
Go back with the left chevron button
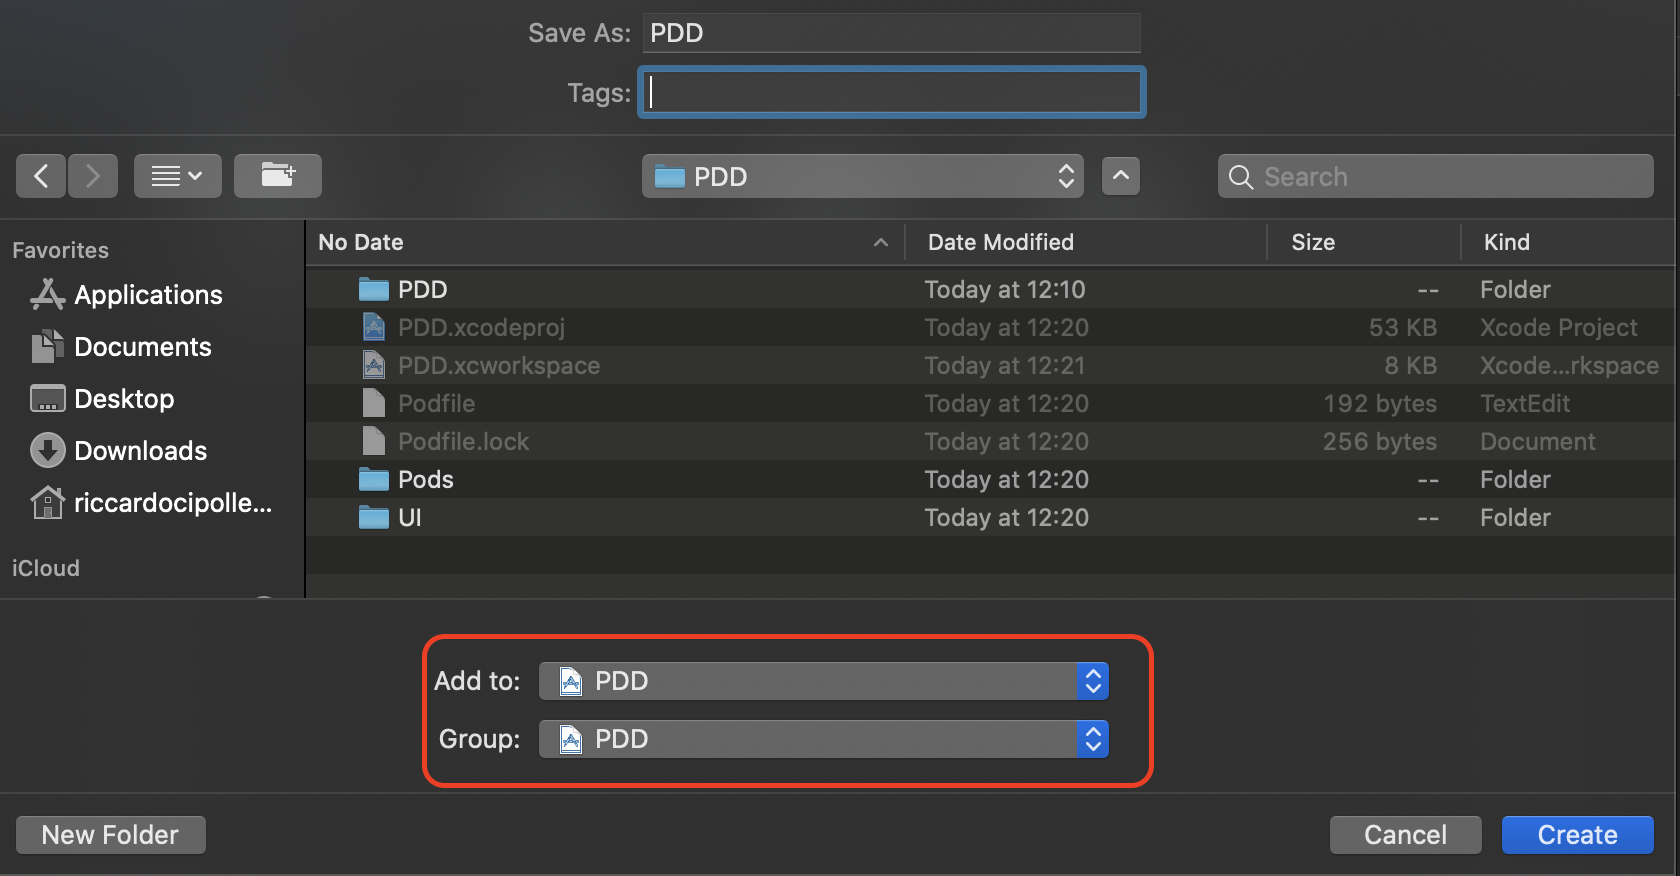coord(41,176)
